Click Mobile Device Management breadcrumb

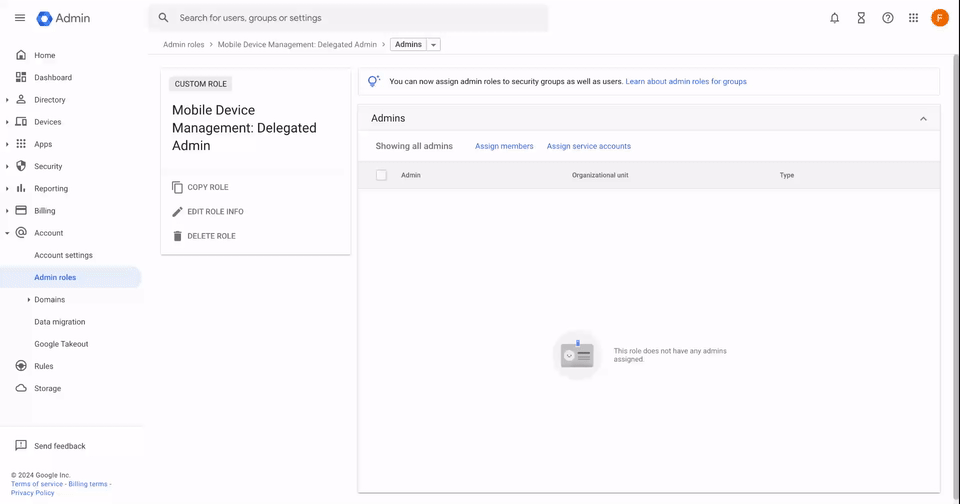click(x=297, y=45)
